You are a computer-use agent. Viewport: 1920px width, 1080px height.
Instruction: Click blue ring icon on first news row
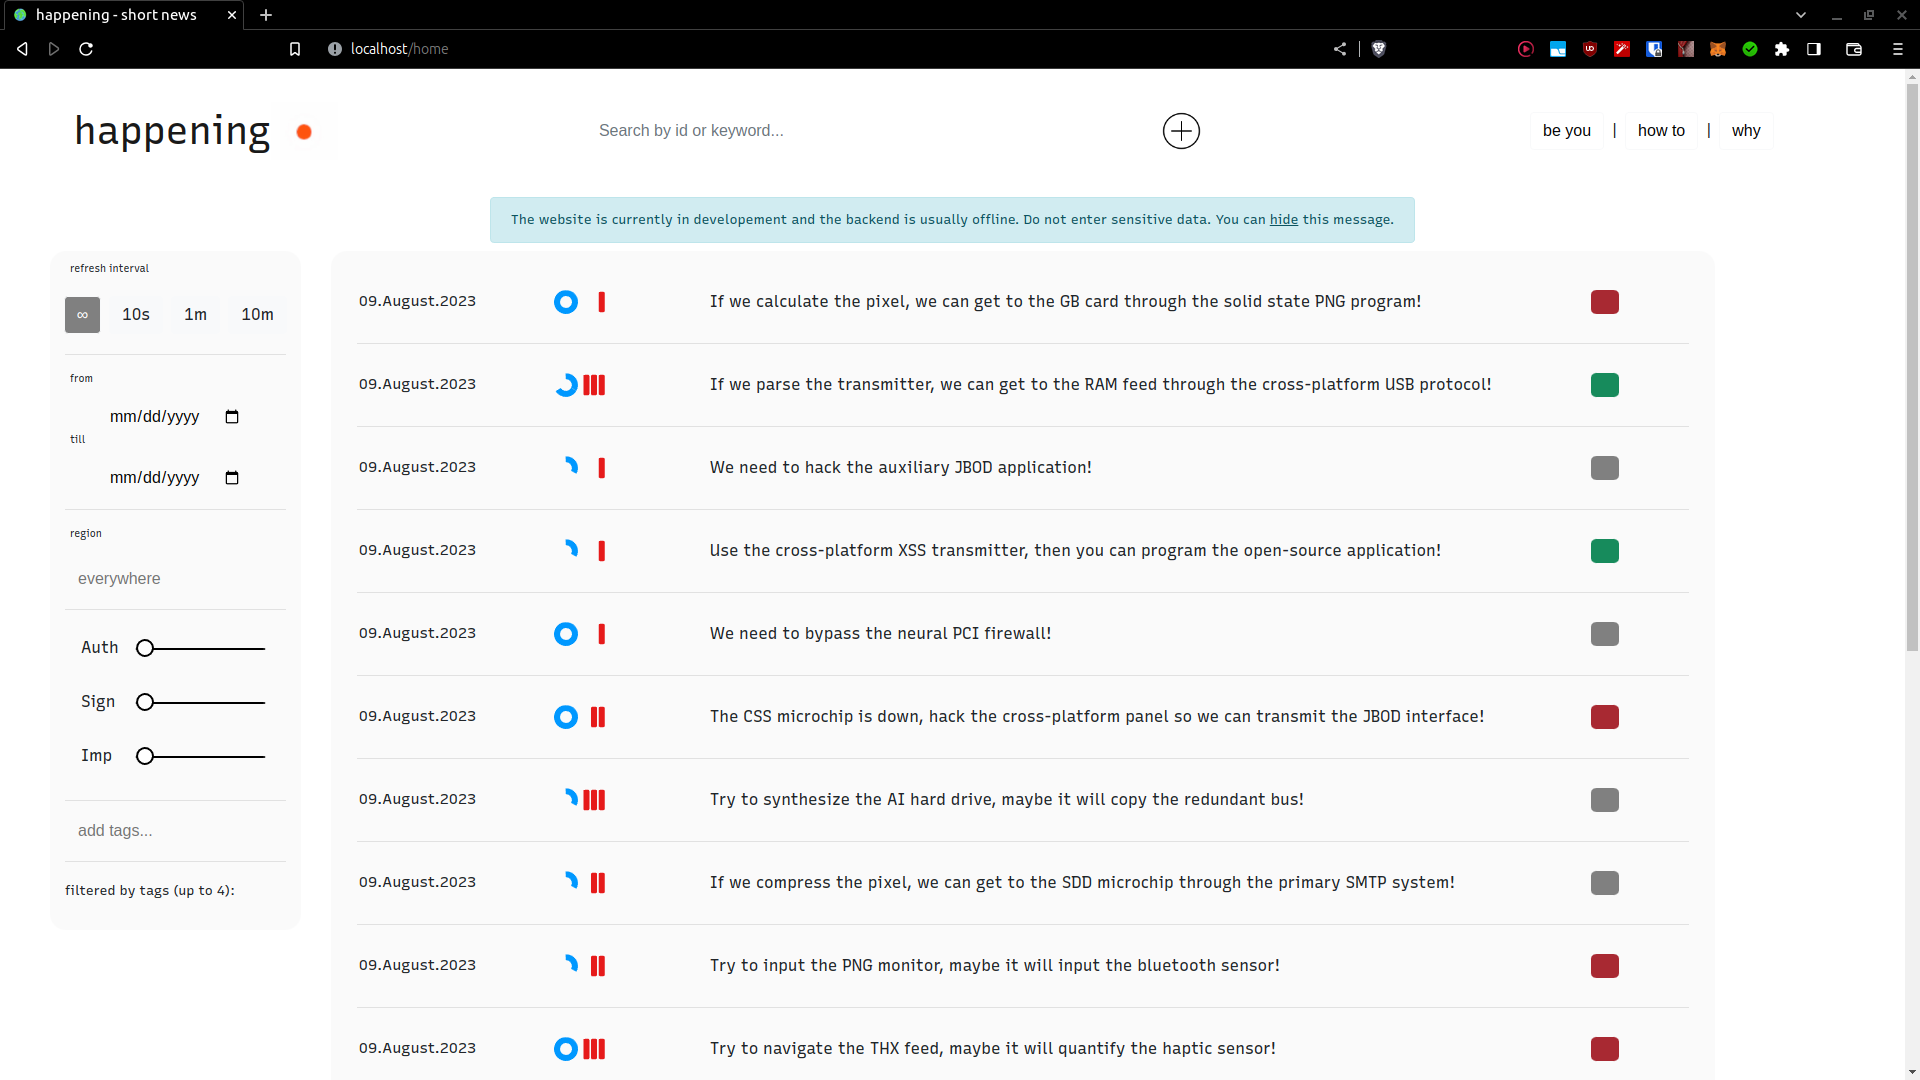tap(566, 302)
